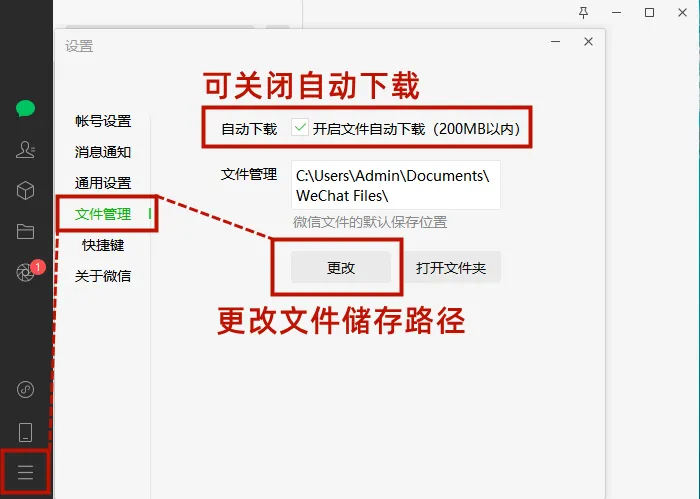Select the 消息通知 tab
The image size is (700, 499).
click(x=103, y=152)
